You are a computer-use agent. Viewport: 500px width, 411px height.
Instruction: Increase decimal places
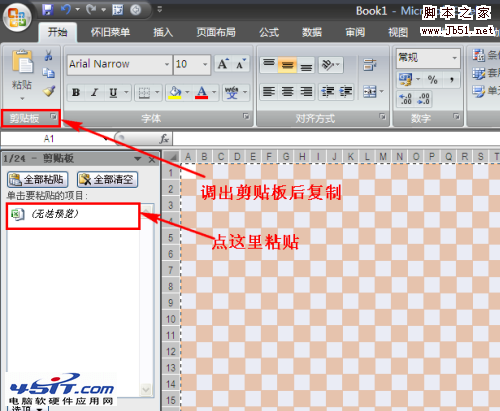pos(405,99)
